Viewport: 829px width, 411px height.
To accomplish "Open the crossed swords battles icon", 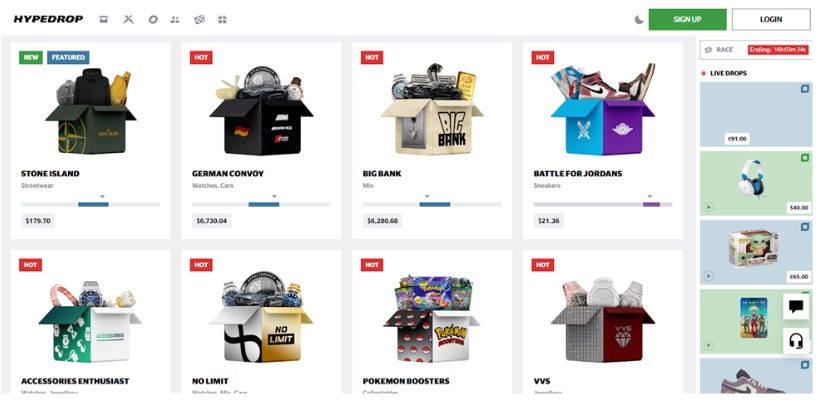I will 128,20.
